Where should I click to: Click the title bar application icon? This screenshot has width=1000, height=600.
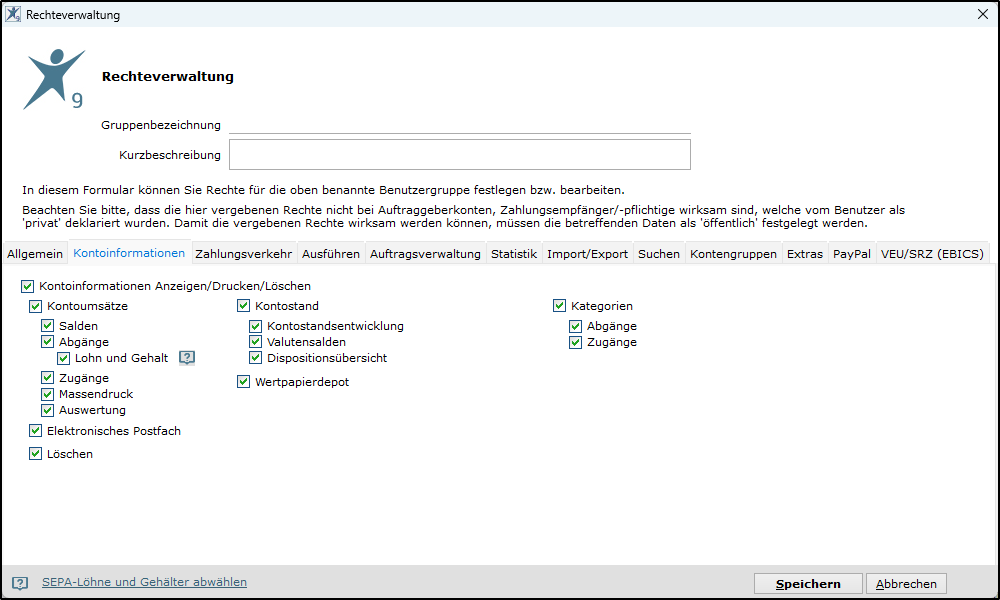13,14
